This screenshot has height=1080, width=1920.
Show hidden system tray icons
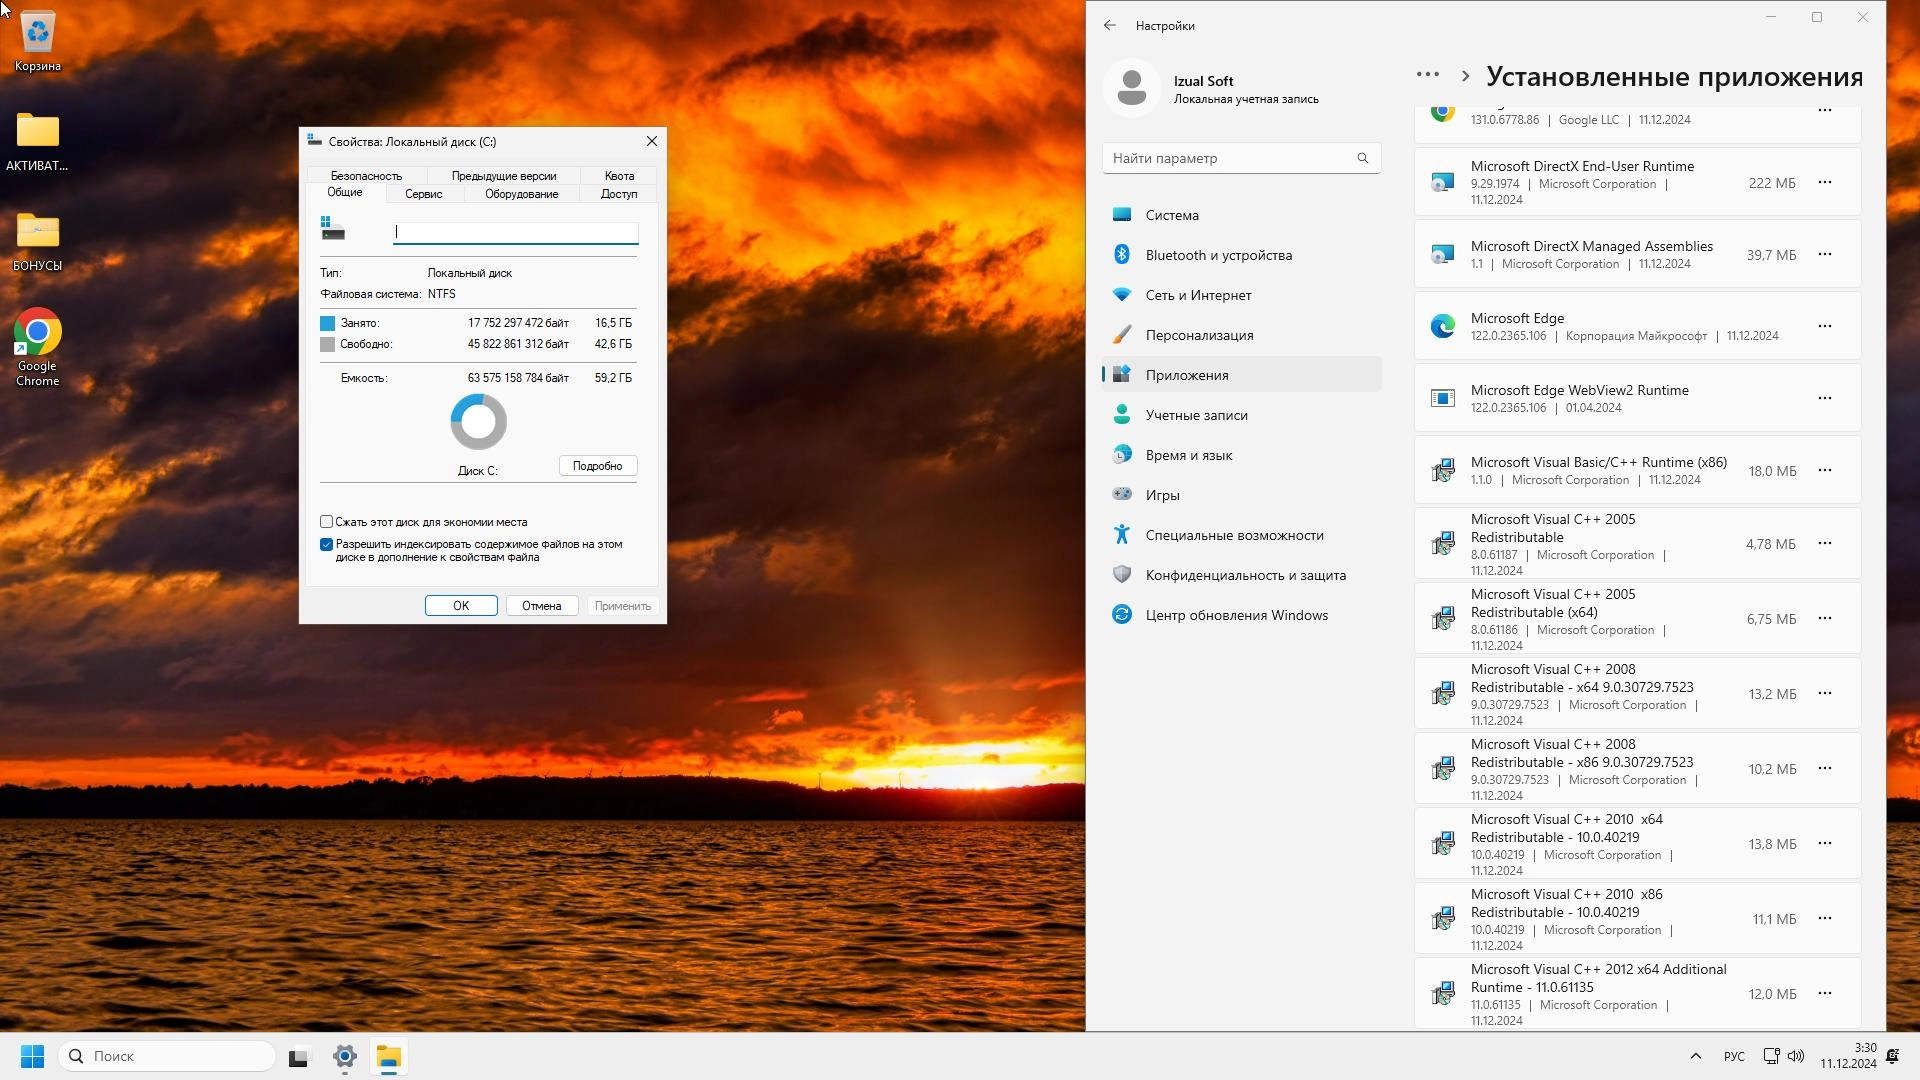tap(1695, 1056)
